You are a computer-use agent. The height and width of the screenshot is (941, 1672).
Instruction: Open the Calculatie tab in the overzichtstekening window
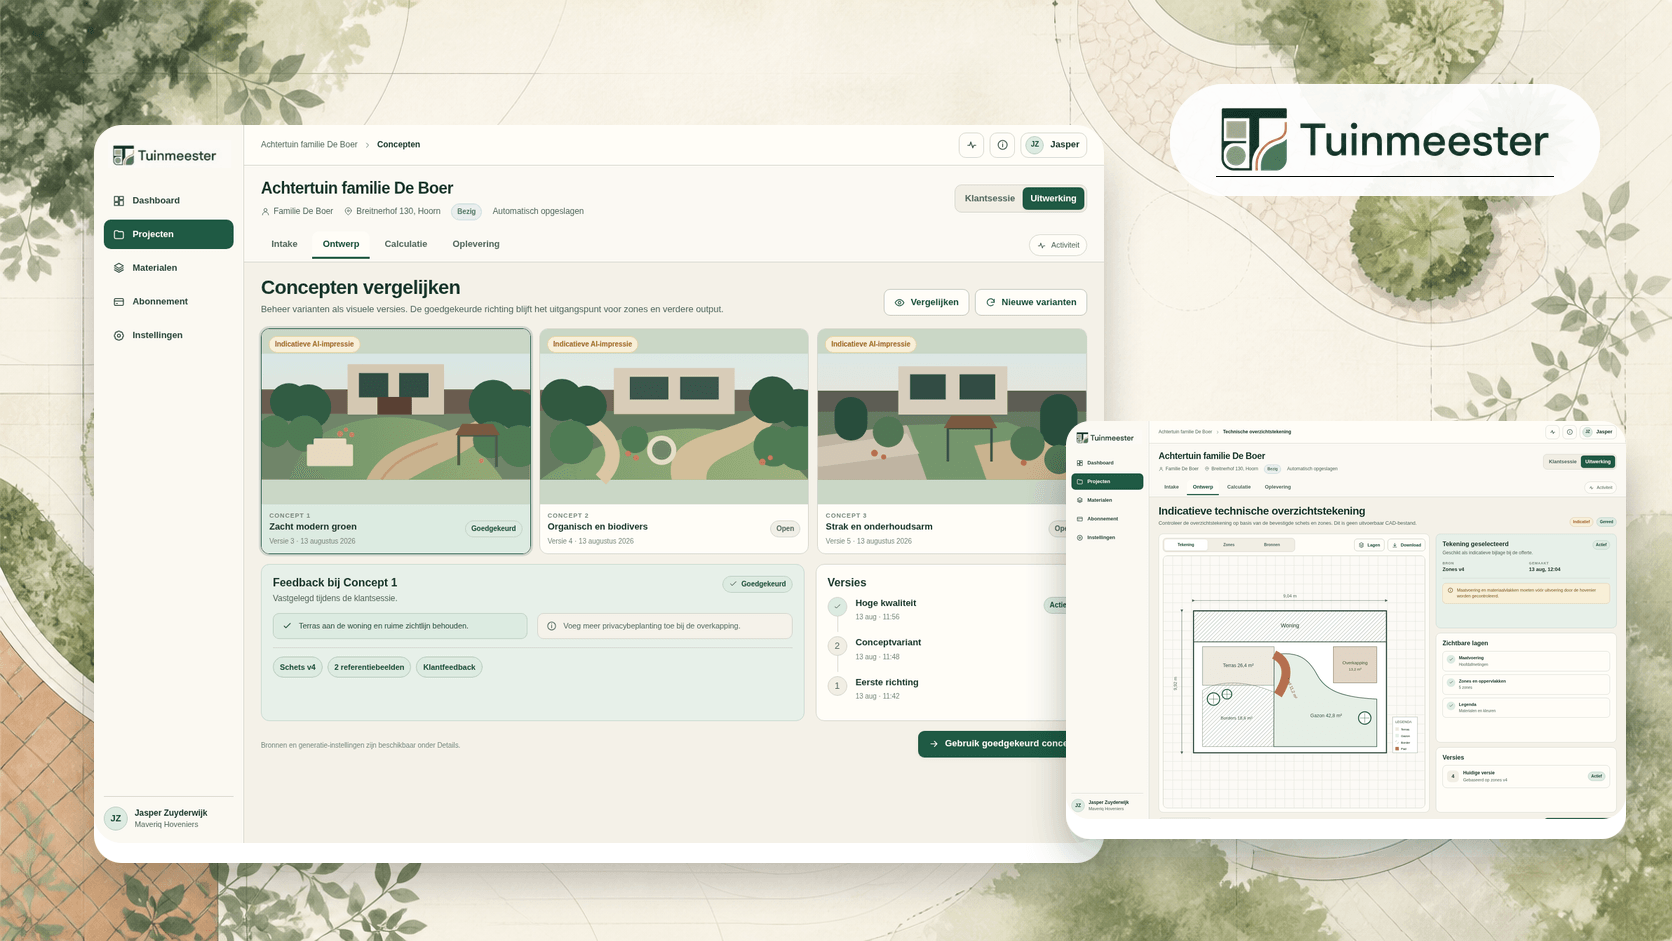(x=1239, y=487)
